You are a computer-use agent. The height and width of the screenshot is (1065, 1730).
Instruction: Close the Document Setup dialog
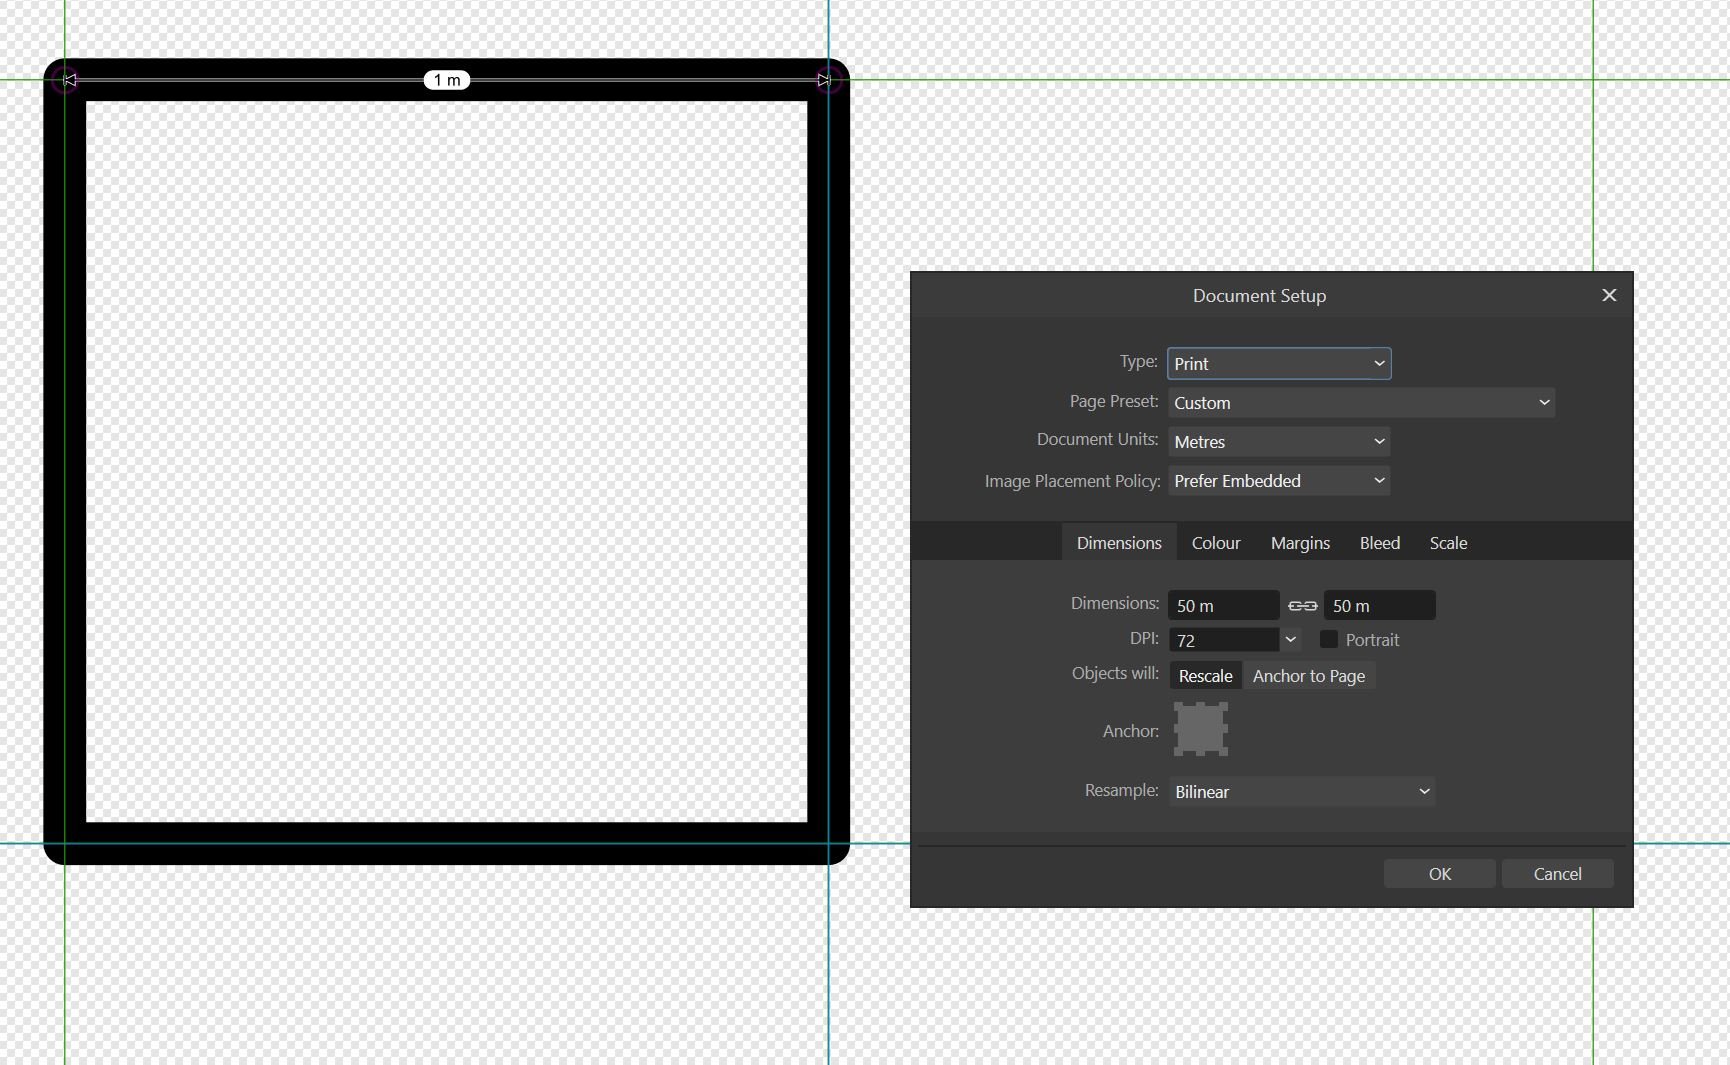click(1609, 295)
